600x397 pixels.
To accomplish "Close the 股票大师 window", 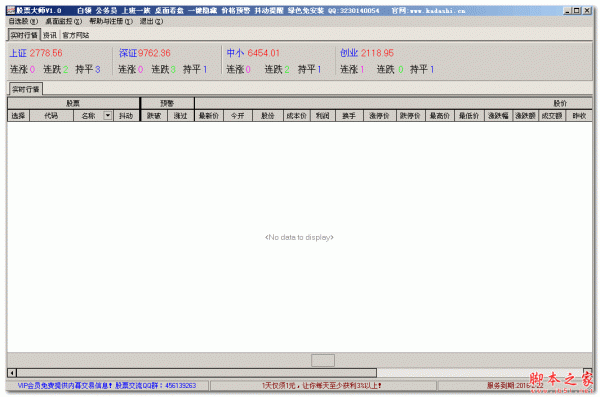I will click(x=587, y=11).
